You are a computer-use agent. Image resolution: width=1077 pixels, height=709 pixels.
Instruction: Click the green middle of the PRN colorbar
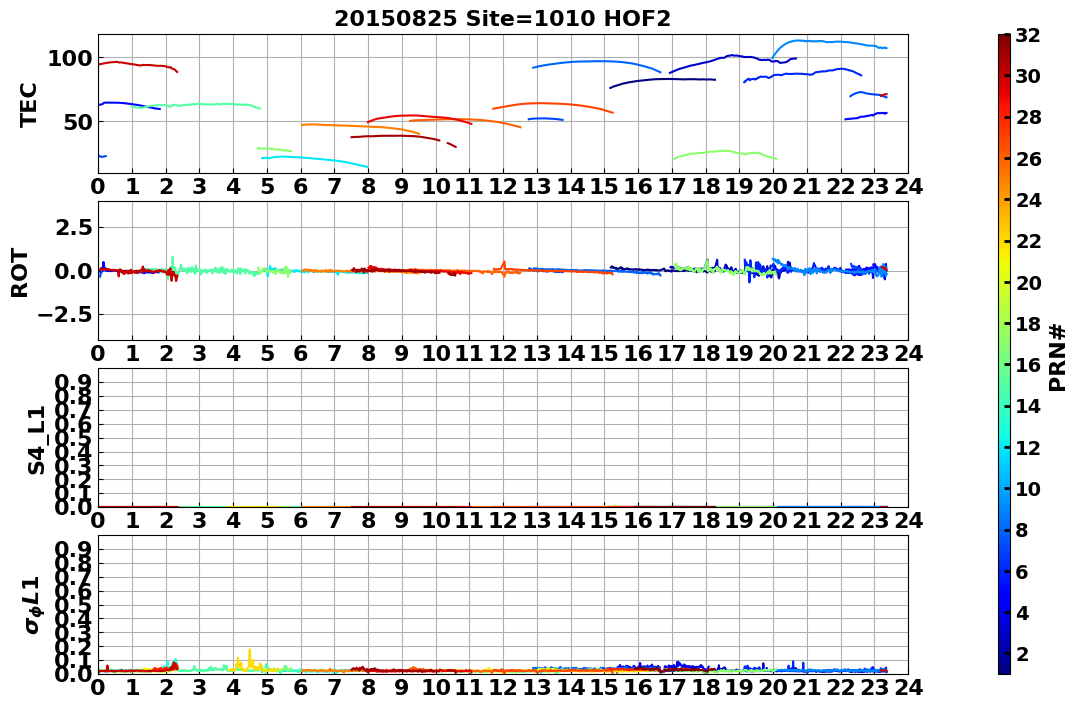coord(1004,354)
